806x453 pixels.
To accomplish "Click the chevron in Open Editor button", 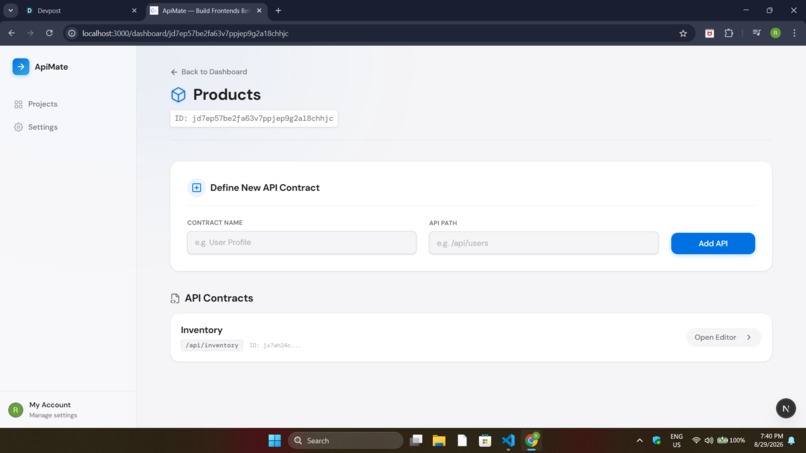I will point(749,337).
